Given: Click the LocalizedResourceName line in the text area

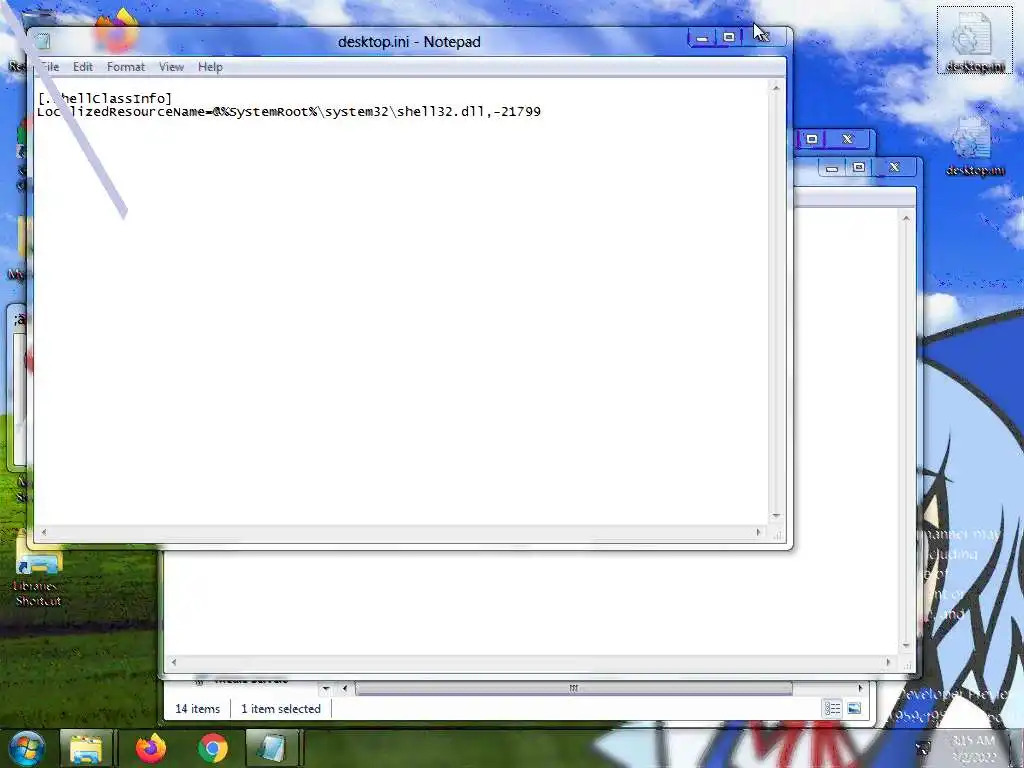Looking at the screenshot, I should click(289, 112).
